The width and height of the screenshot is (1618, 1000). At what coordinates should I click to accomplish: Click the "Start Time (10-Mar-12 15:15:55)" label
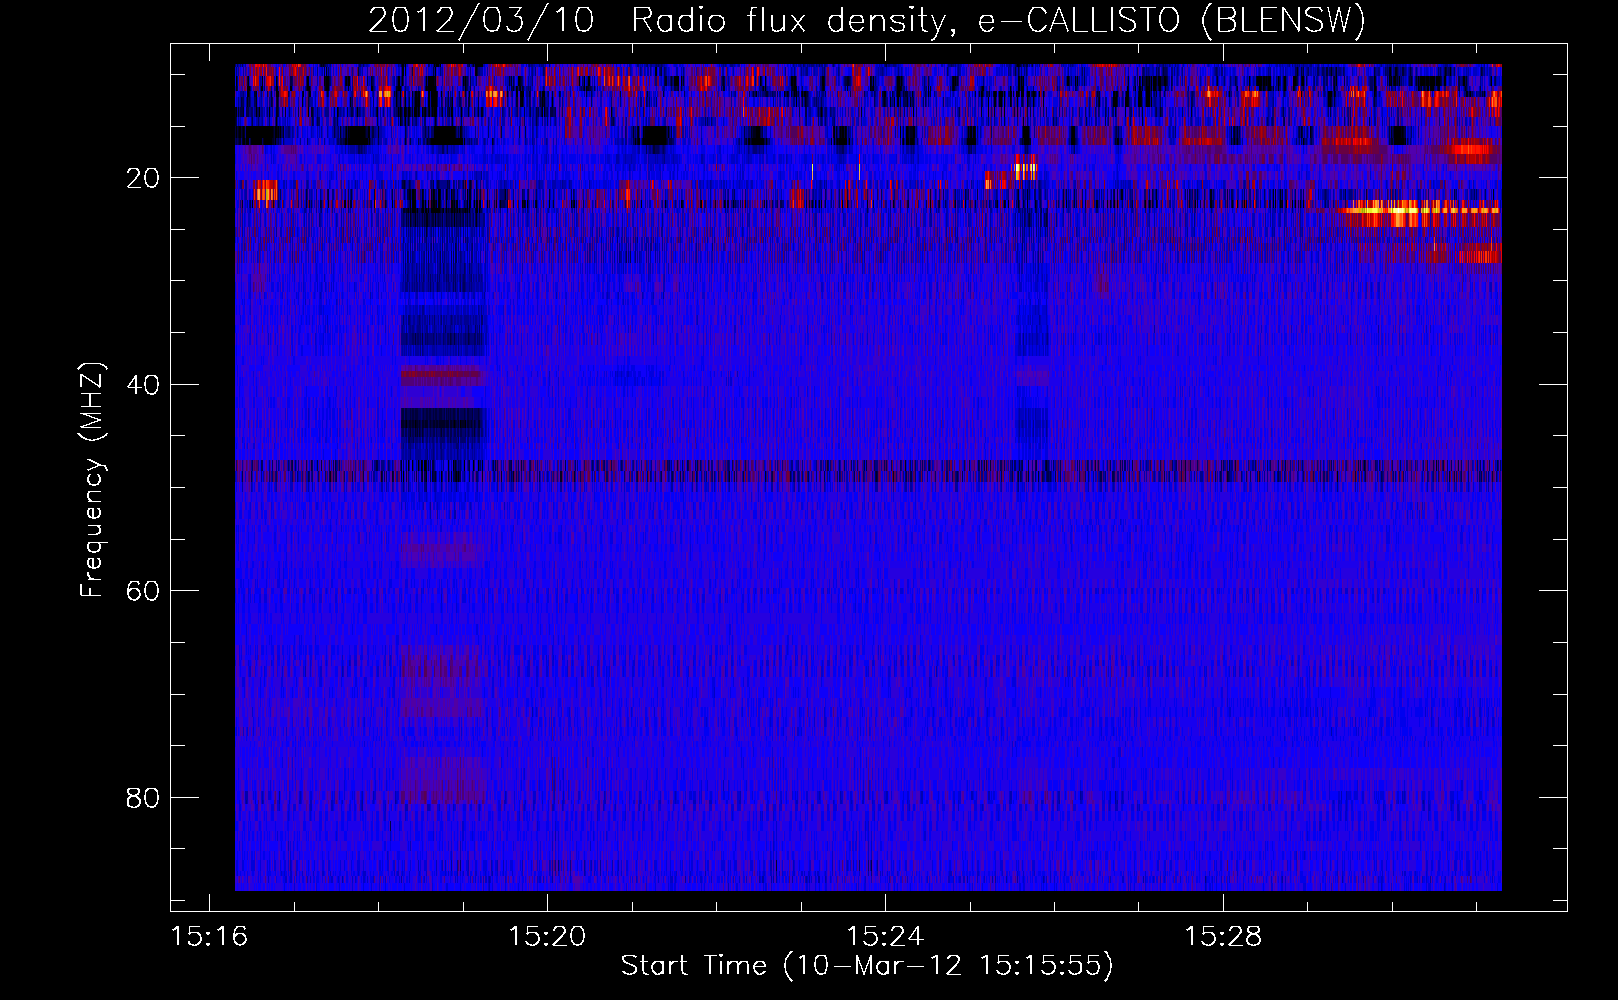867,966
